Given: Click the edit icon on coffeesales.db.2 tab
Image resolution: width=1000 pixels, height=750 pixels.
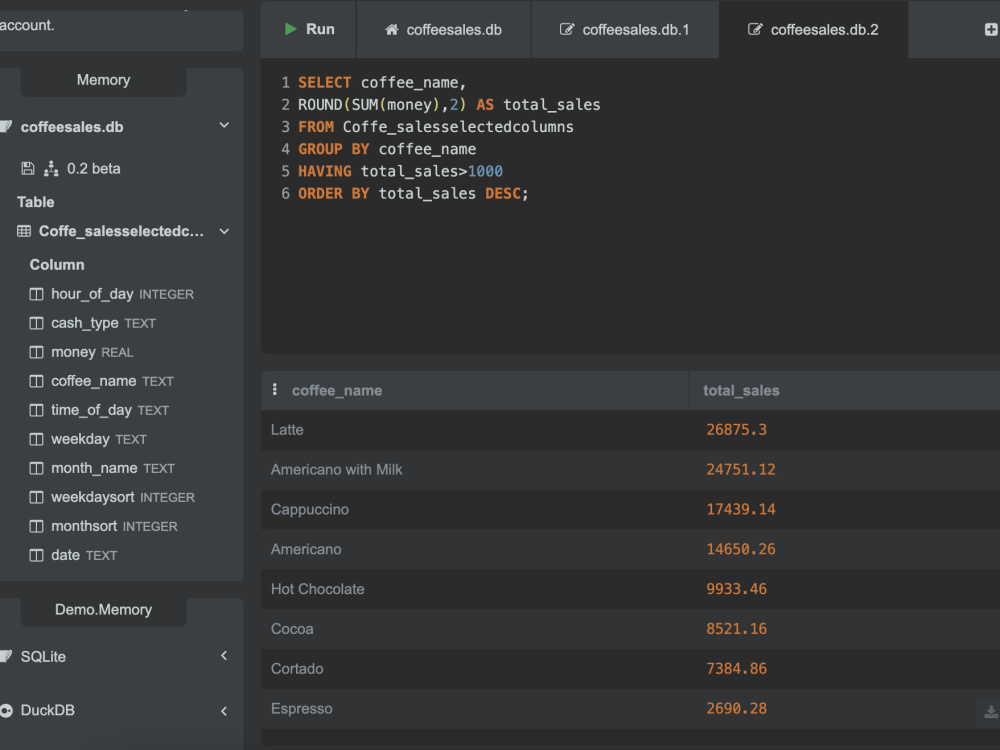Looking at the screenshot, I should click(754, 29).
